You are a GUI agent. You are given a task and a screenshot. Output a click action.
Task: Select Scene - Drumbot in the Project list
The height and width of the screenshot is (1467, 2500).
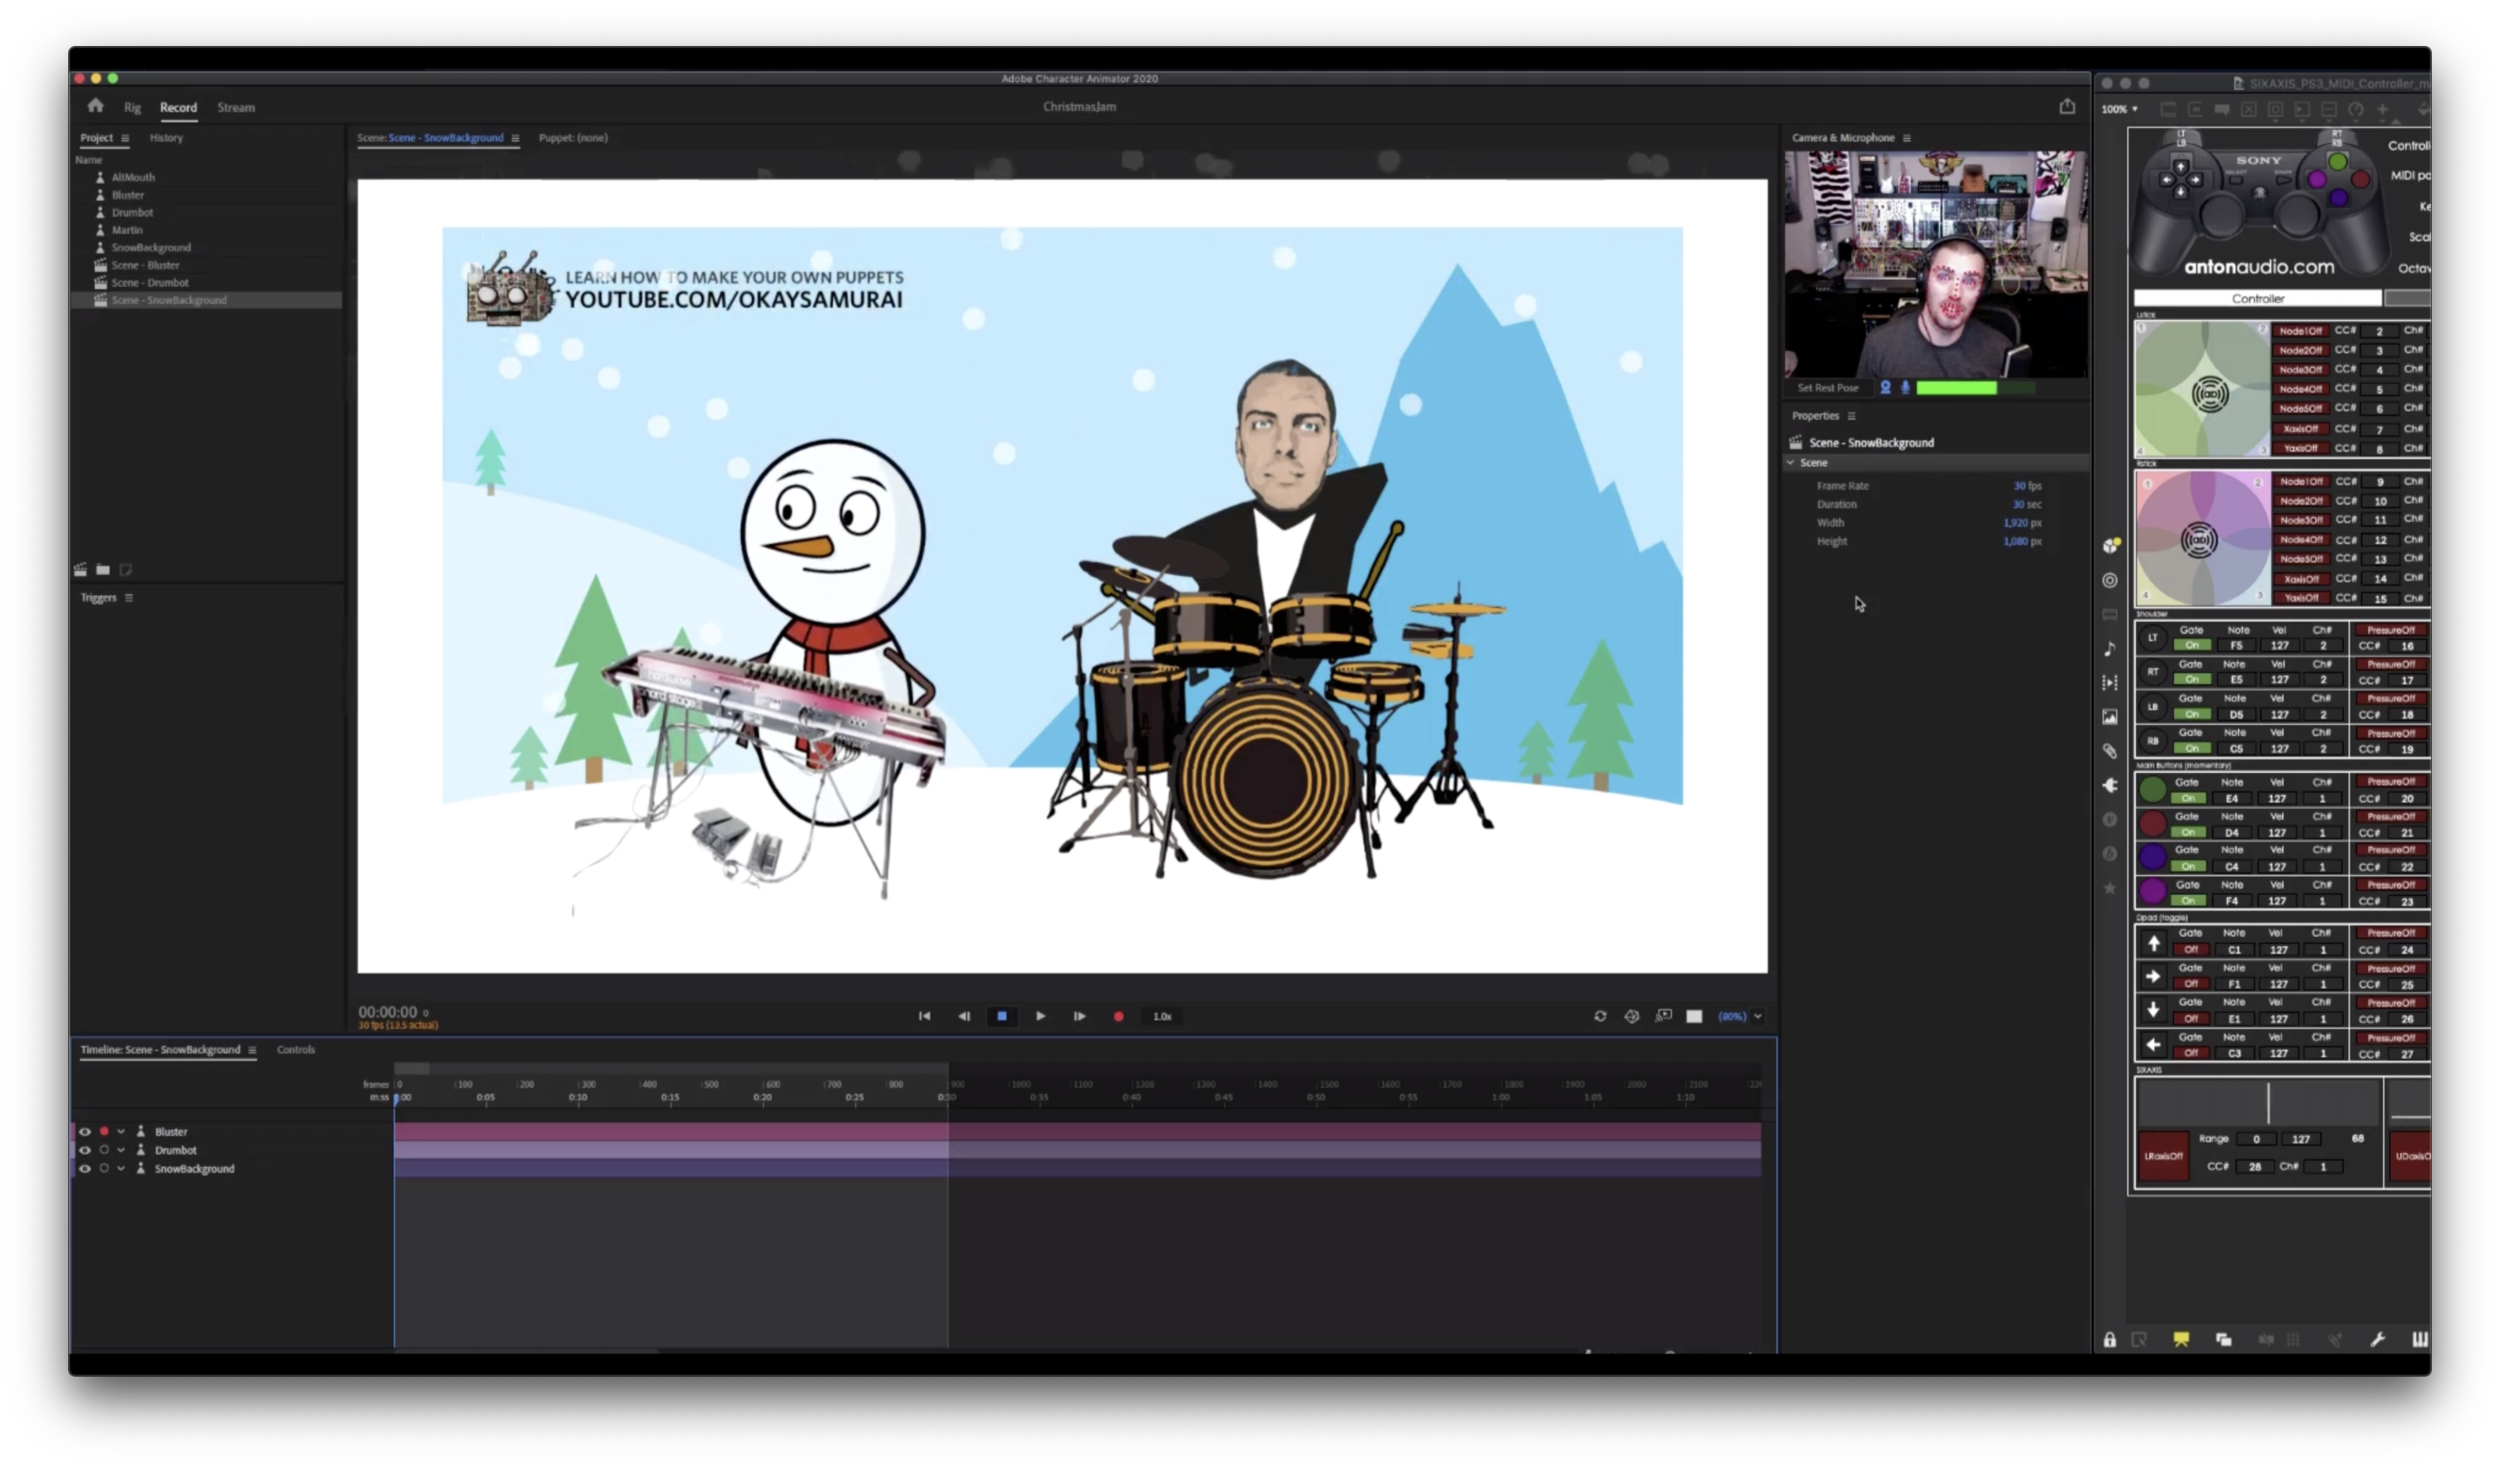(149, 283)
